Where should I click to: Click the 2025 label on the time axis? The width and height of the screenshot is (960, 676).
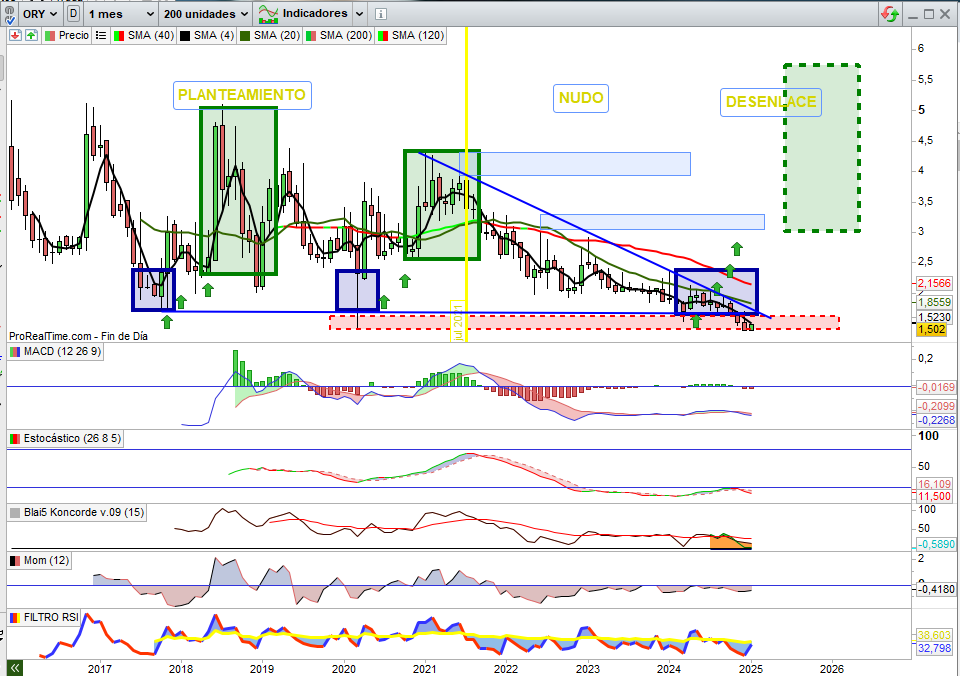[x=750, y=669]
